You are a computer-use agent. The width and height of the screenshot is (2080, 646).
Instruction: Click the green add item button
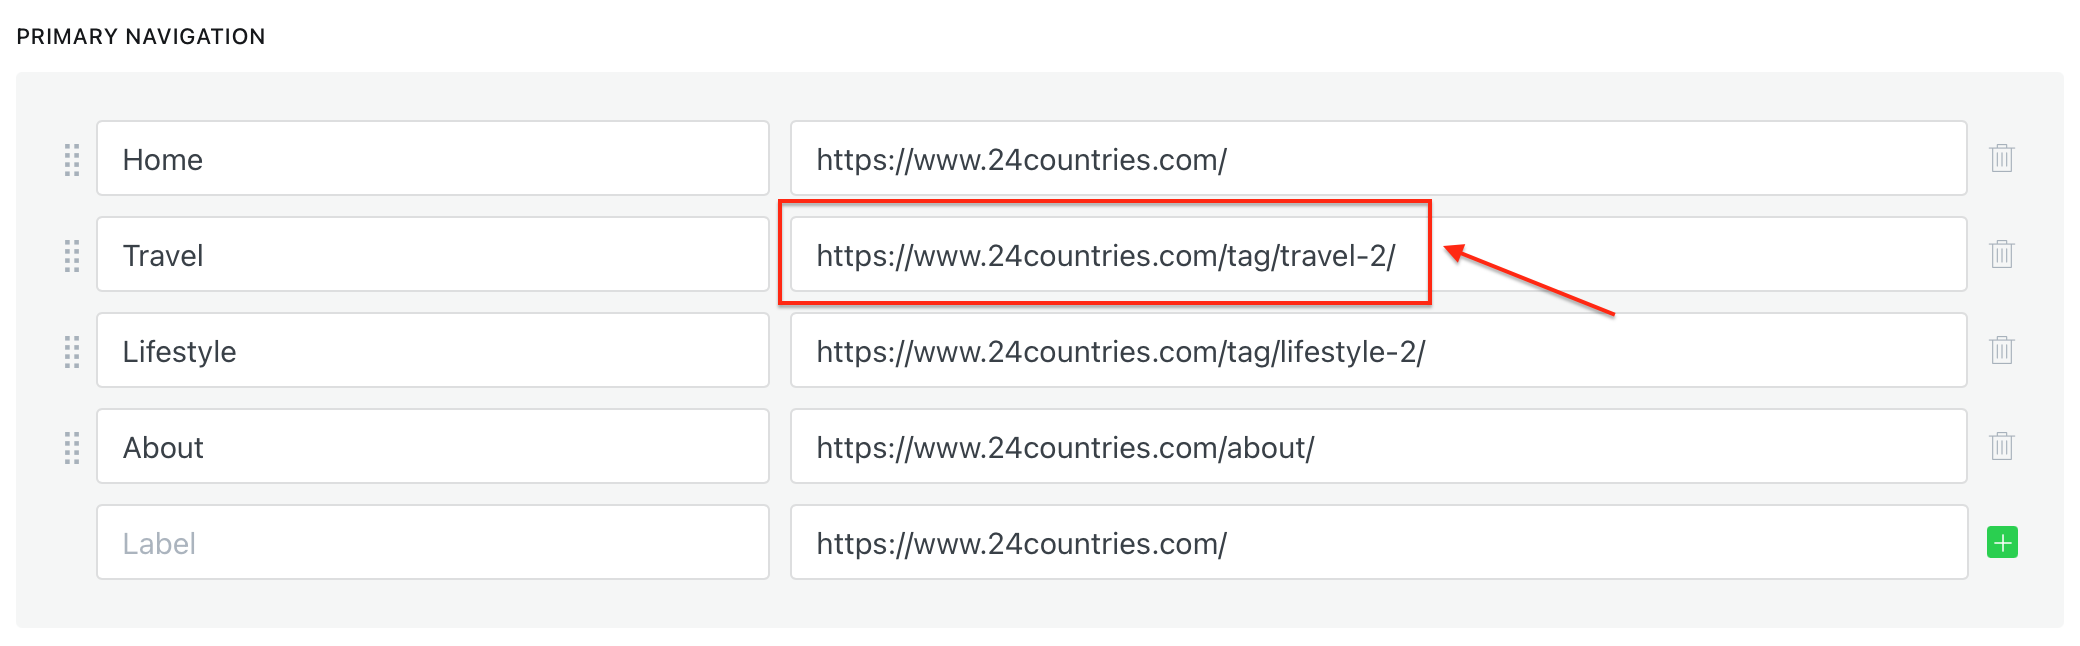pyautogui.click(x=2002, y=542)
